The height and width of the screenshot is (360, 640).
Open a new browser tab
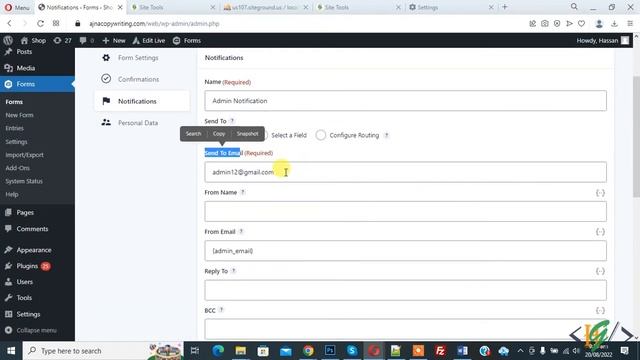pyautogui.click(x=505, y=7)
